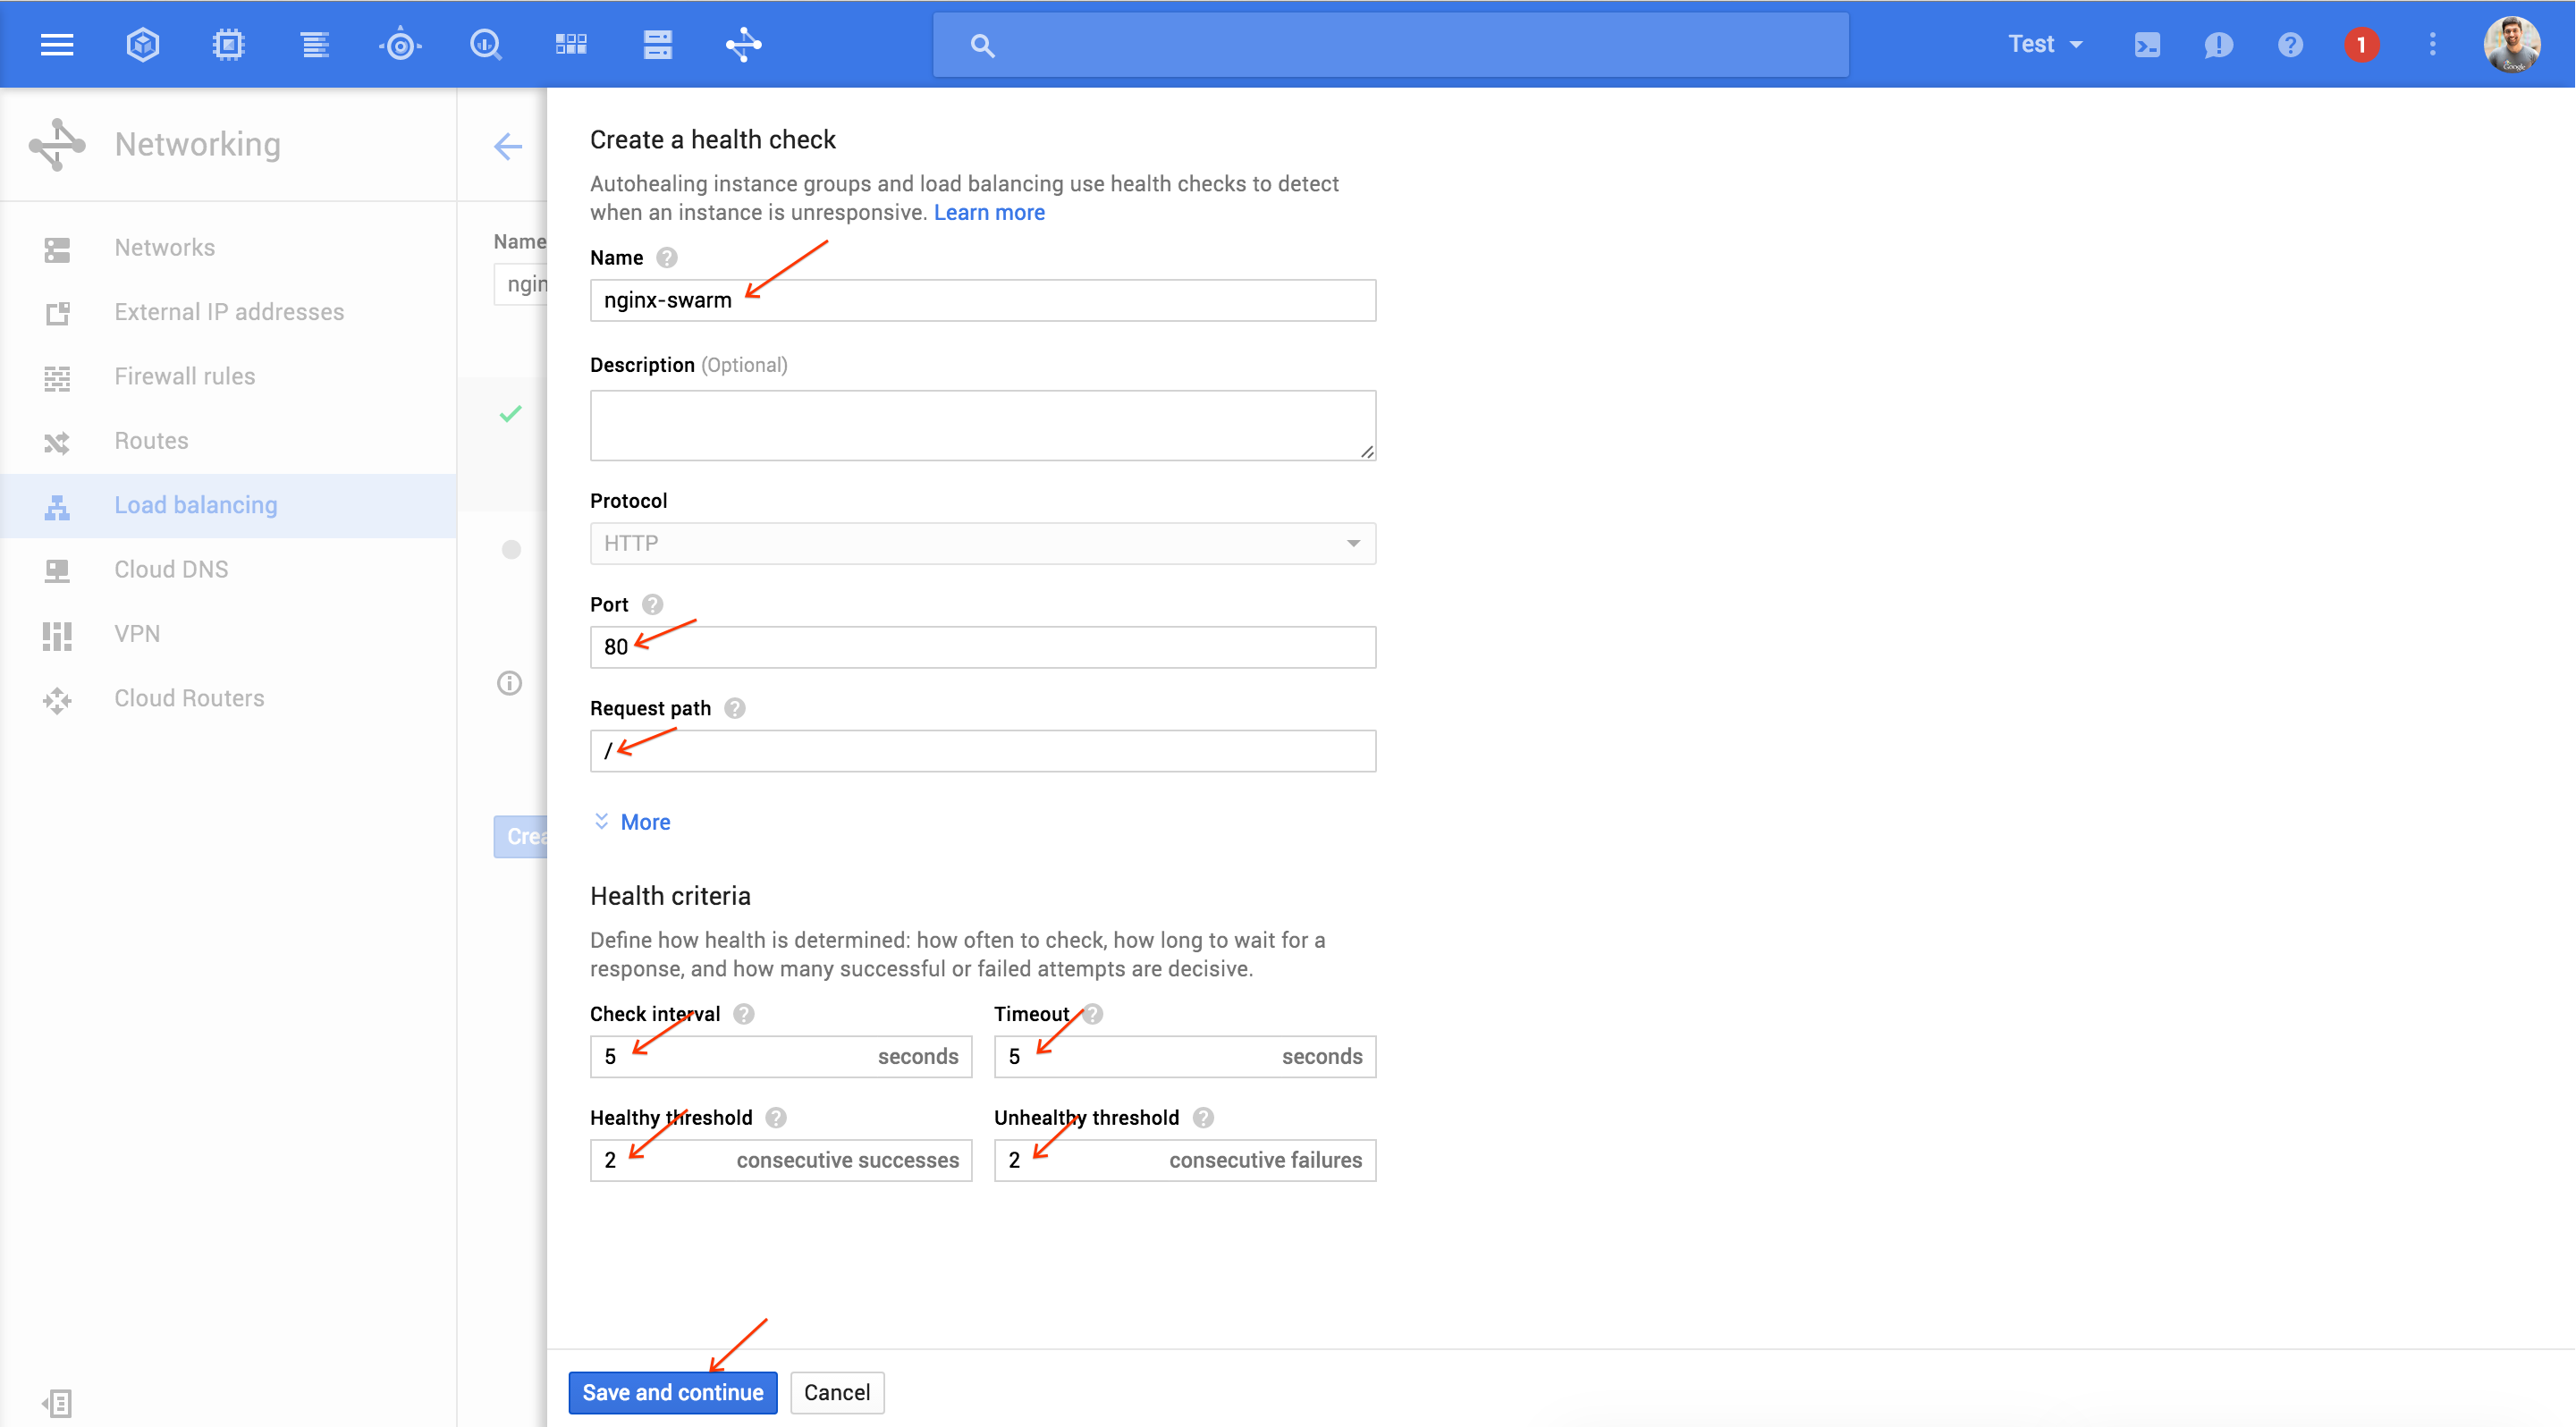Image resolution: width=2576 pixels, height=1427 pixels.
Task: Open the red notifications badge
Action: pos(2361,45)
